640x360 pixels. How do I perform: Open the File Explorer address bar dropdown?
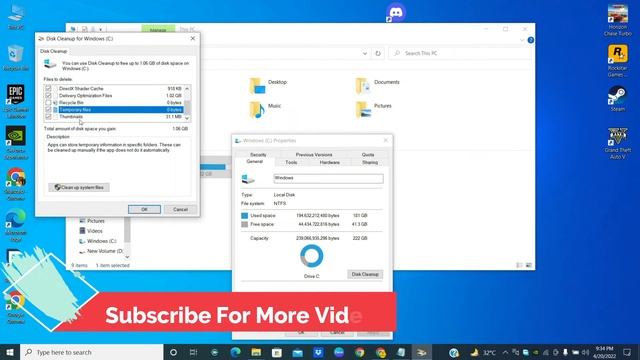point(364,53)
